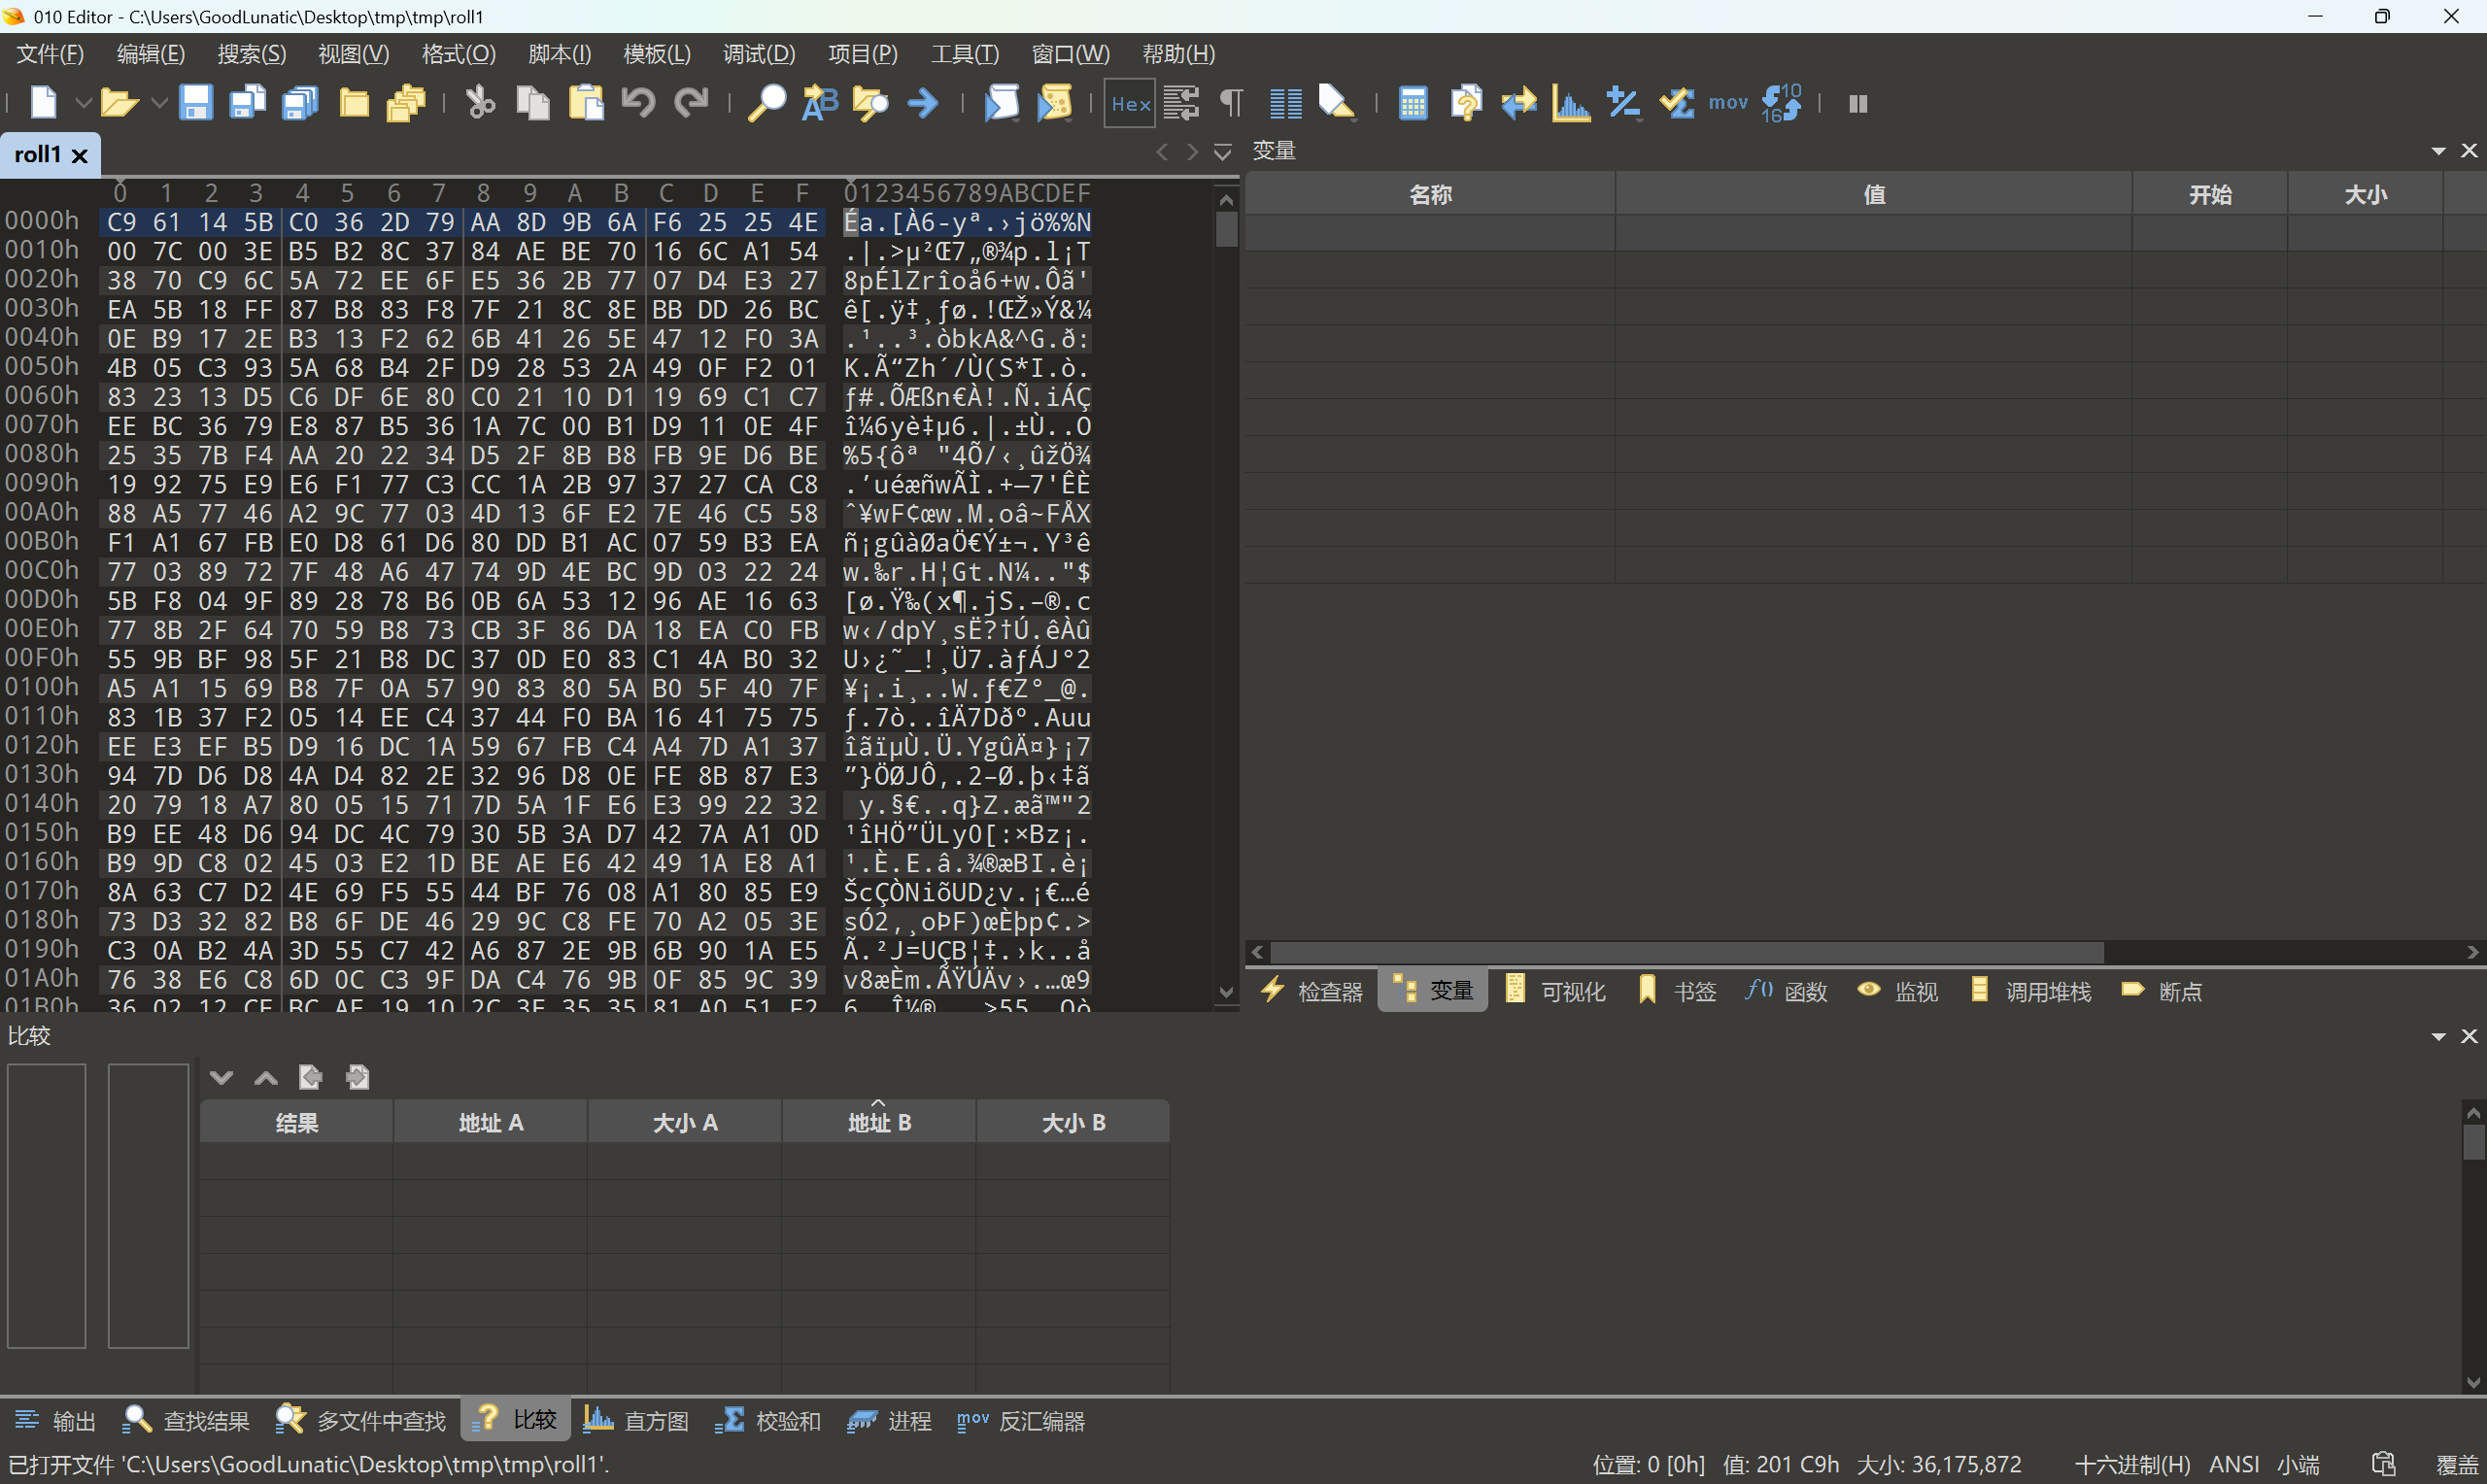Click the base converter 10/16 icon
This screenshot has width=2487, height=1484.
click(1781, 103)
